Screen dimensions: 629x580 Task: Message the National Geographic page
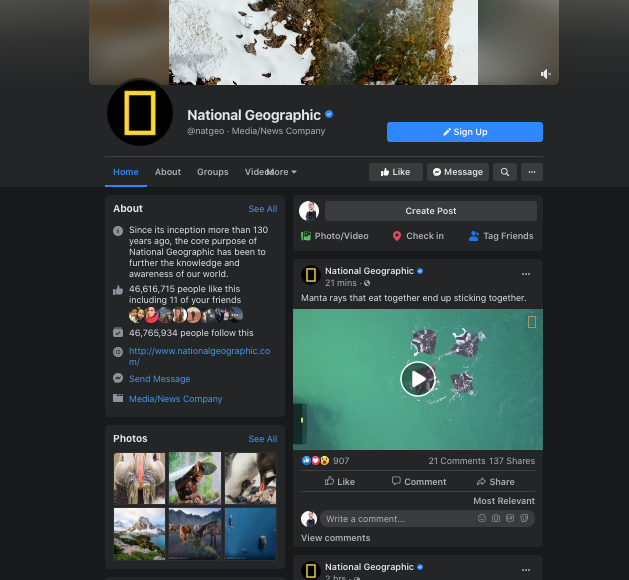click(458, 172)
